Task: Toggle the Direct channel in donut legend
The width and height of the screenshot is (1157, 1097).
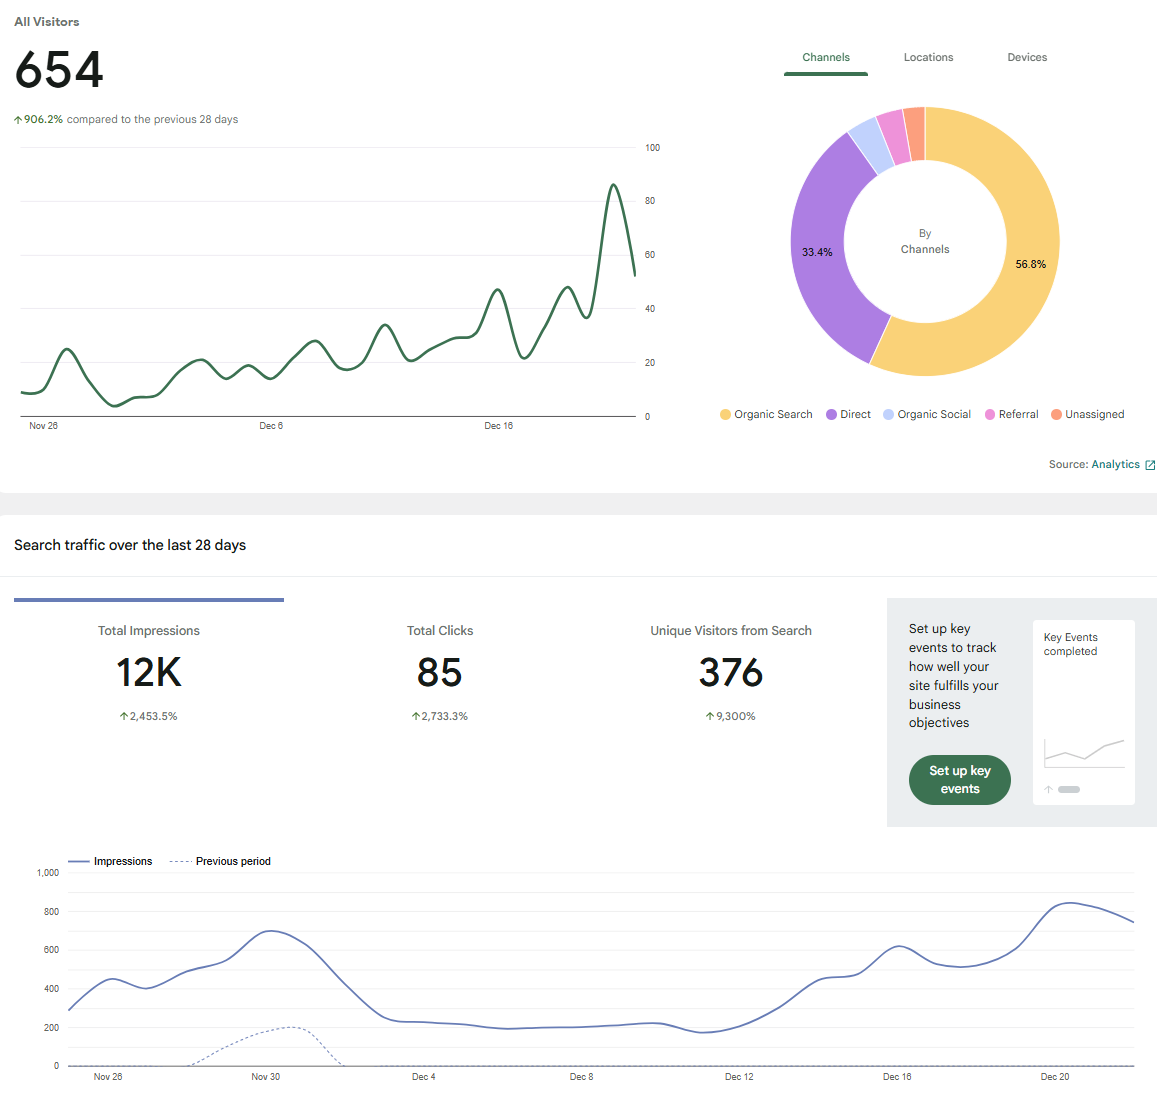Action: (848, 414)
